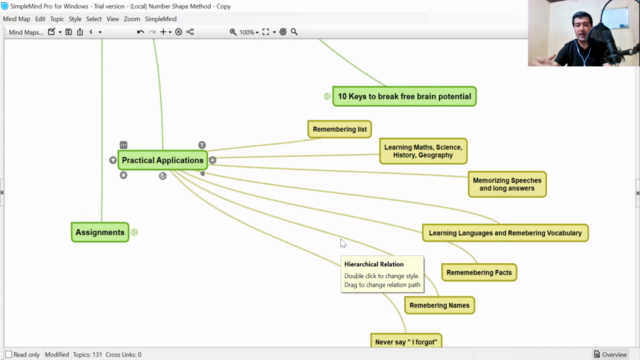Click plus handle right of Practical Applications
Screen dimensions: 640x360
[213, 160]
